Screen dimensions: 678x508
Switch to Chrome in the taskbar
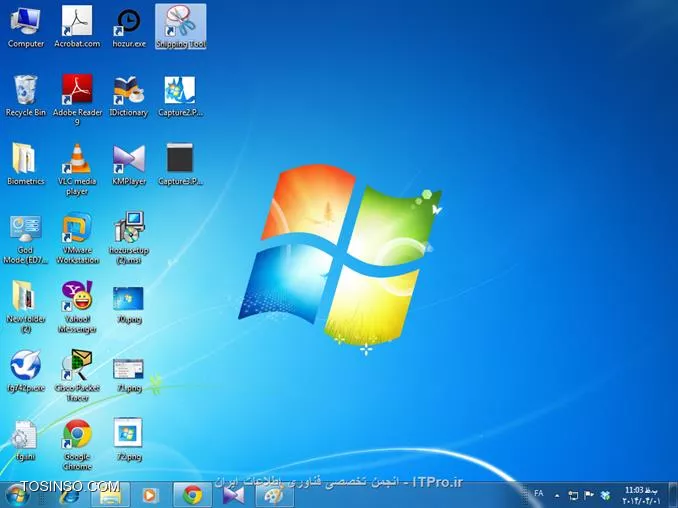pyautogui.click(x=193, y=495)
